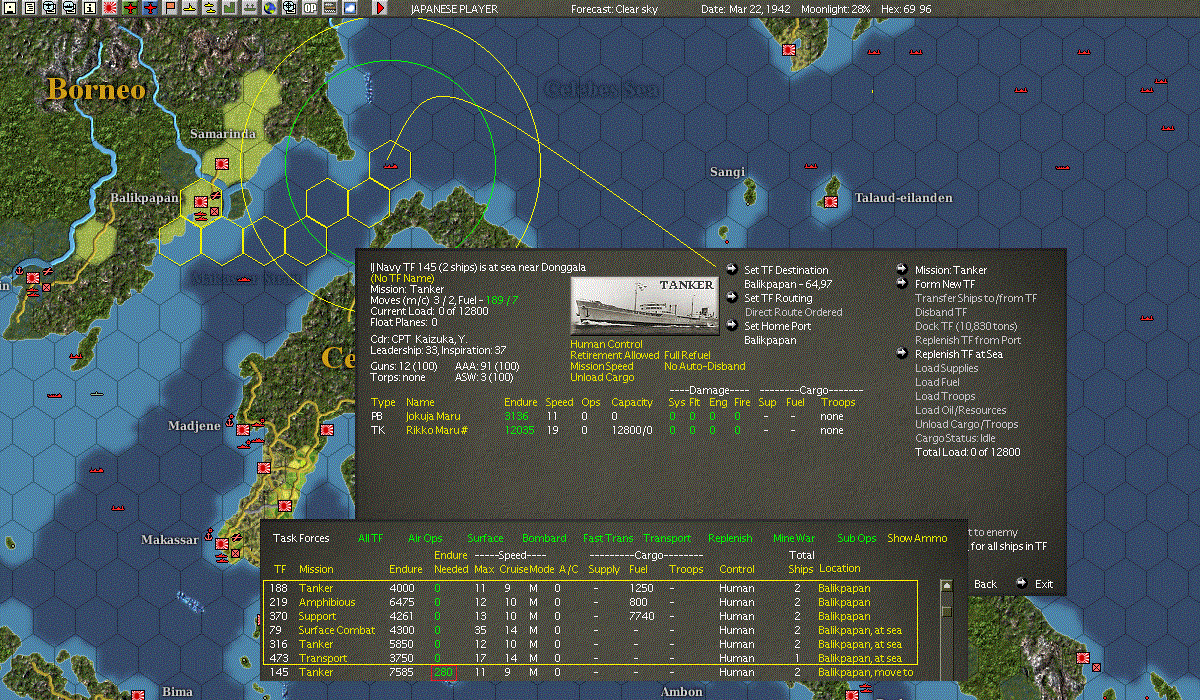Click the Japanese rising sun flag icon
Image resolution: width=1200 pixels, height=700 pixels.
pos(109,7)
